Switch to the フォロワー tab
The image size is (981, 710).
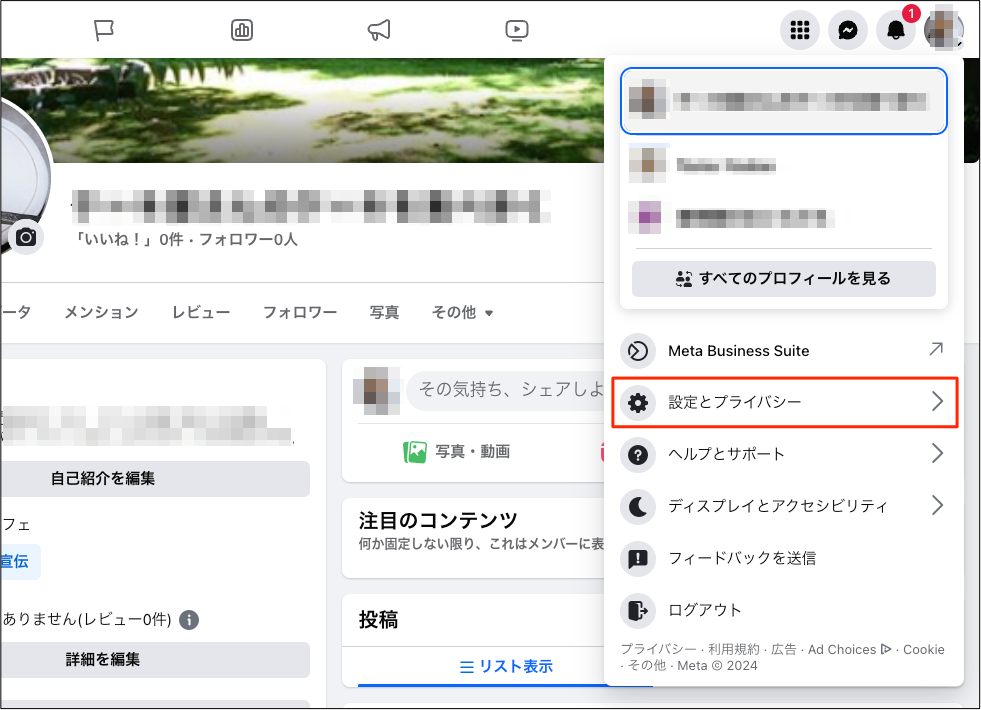click(300, 312)
